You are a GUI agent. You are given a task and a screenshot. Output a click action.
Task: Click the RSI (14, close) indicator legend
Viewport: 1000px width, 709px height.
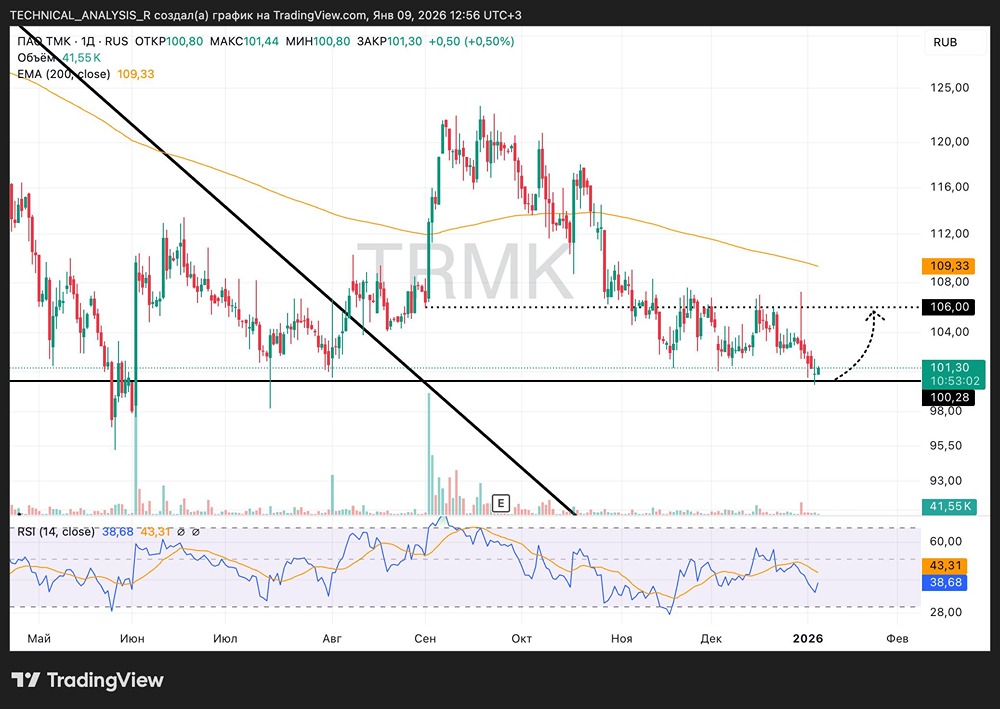coord(56,532)
